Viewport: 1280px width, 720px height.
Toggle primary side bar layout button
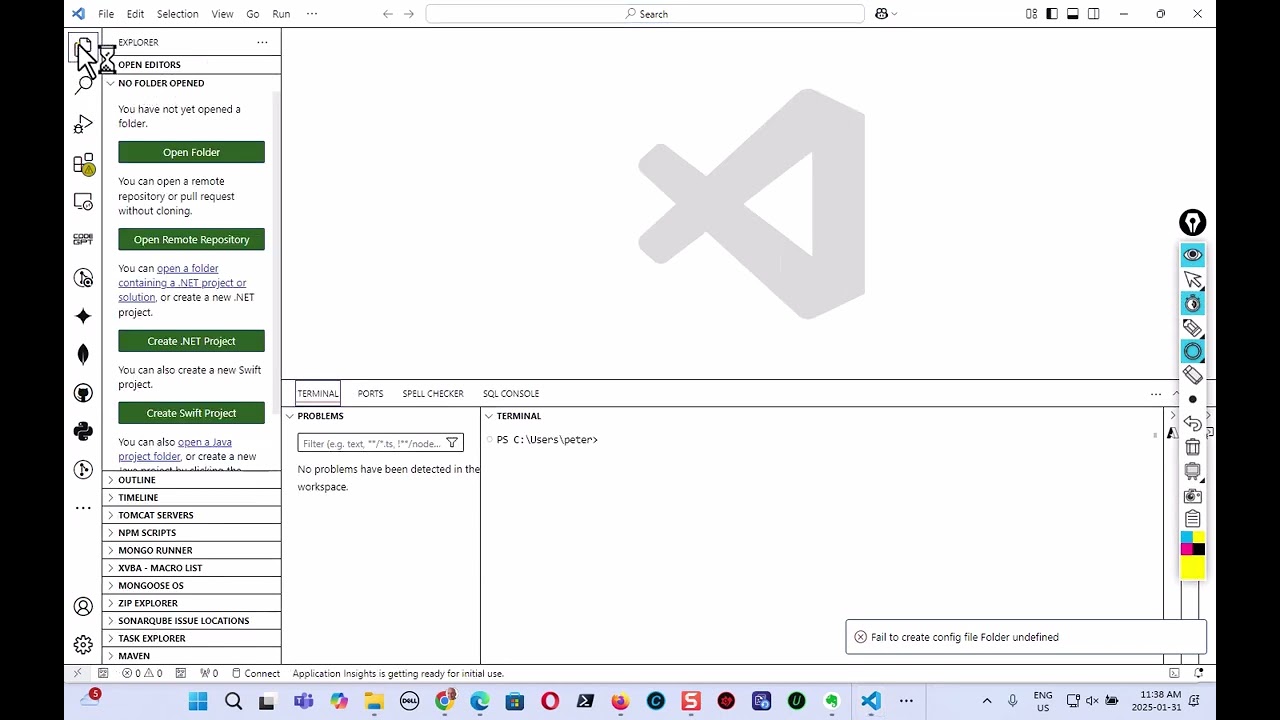coord(1052,14)
